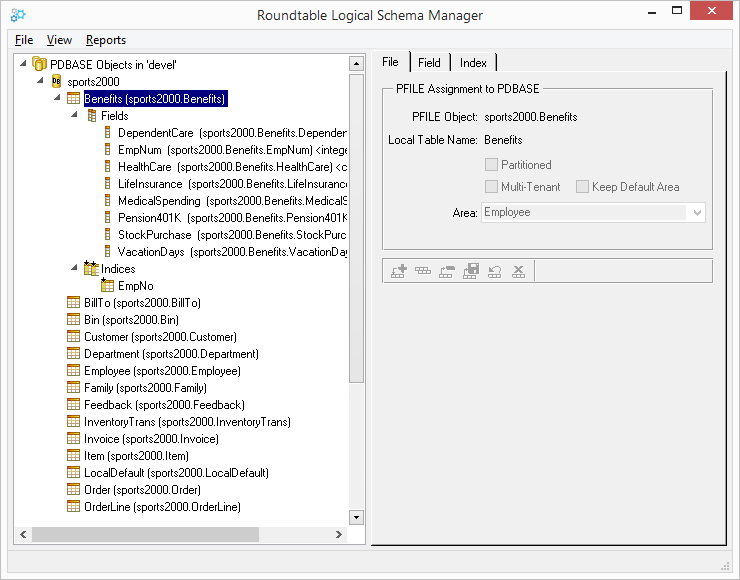Switch to the Field tab

429,63
